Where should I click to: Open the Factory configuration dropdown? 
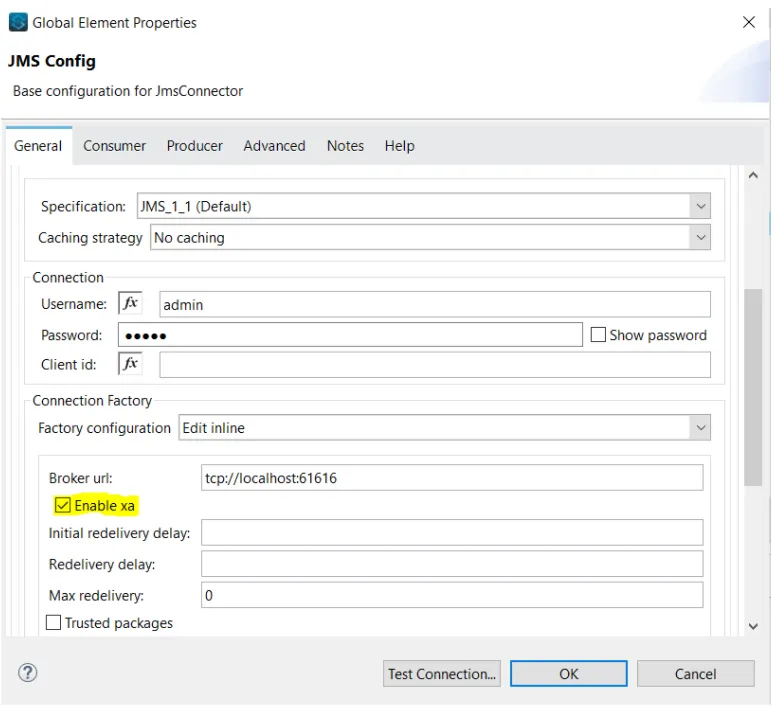(444, 428)
